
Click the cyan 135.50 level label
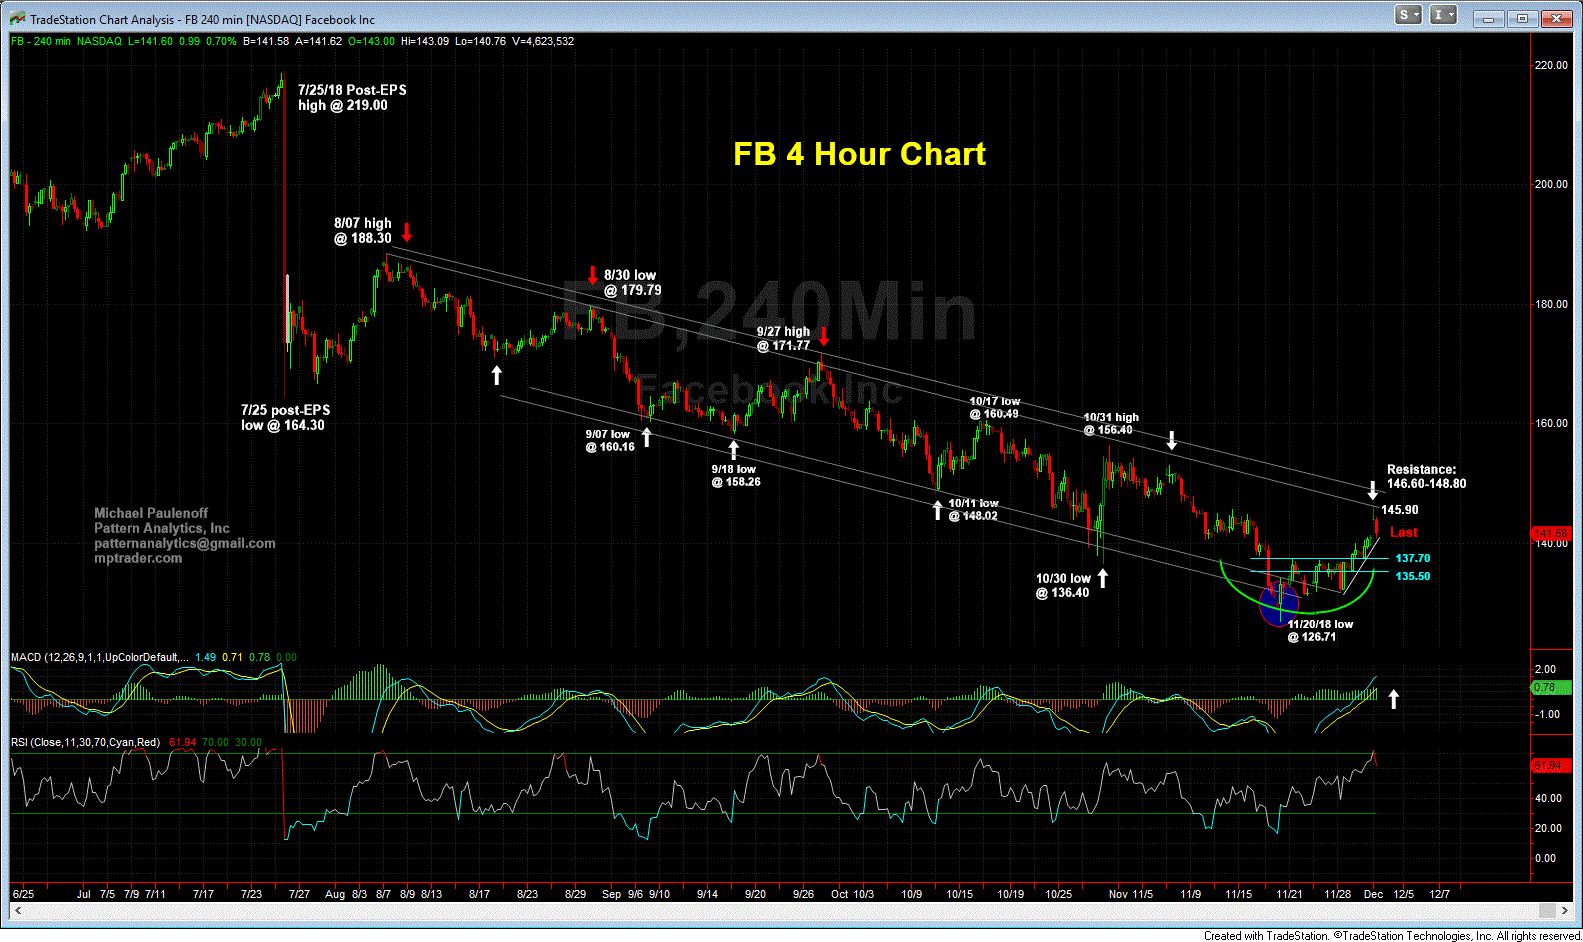click(1413, 576)
